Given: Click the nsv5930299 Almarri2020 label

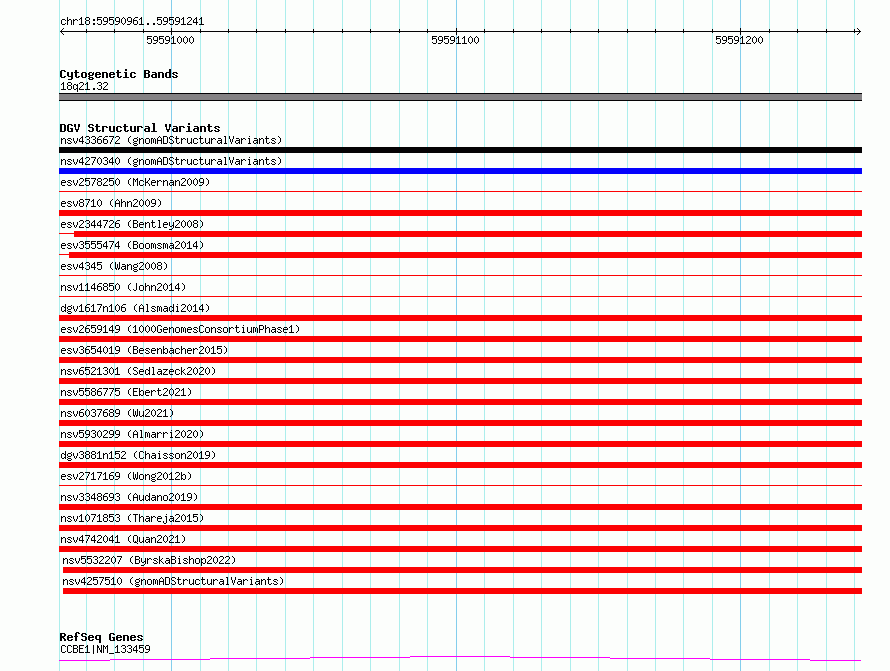Looking at the screenshot, I should 132,434.
